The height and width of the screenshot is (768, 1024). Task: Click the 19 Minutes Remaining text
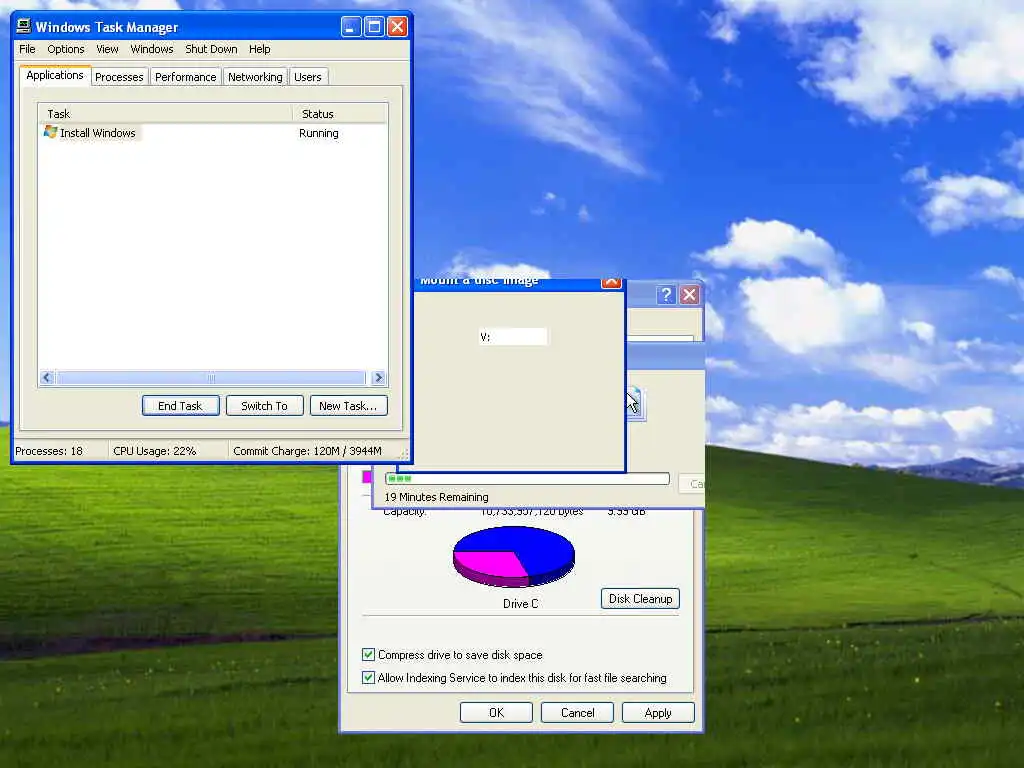coord(436,497)
